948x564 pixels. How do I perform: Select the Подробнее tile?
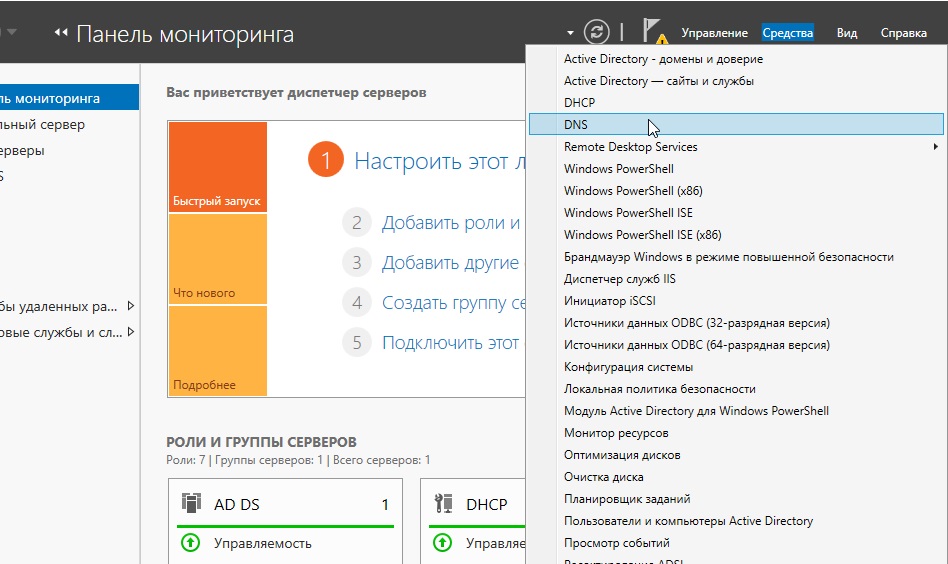coord(218,351)
